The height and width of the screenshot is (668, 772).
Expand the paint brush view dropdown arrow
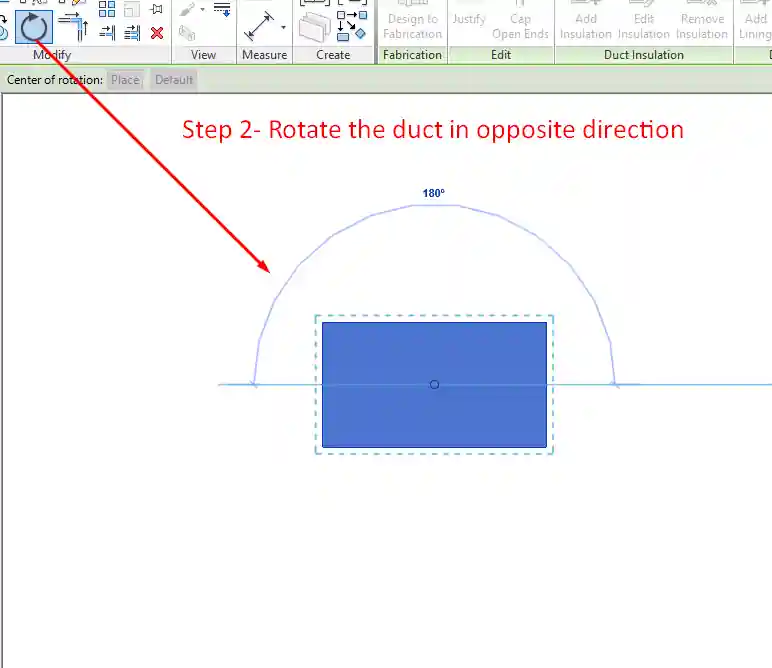pyautogui.click(x=203, y=10)
